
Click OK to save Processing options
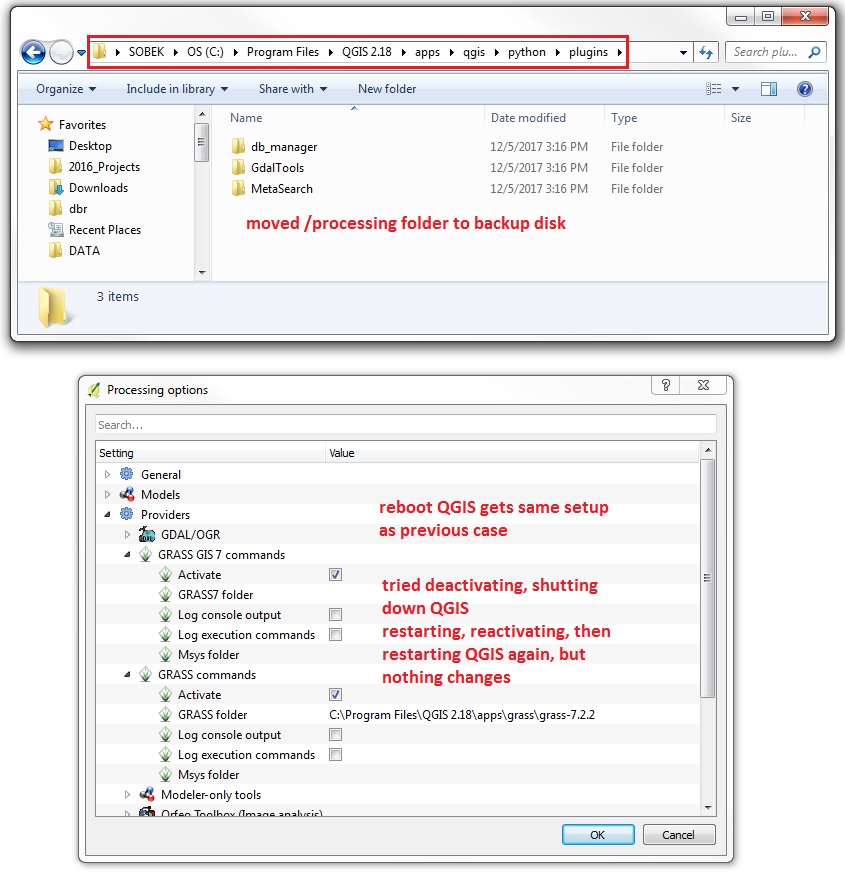tap(598, 834)
